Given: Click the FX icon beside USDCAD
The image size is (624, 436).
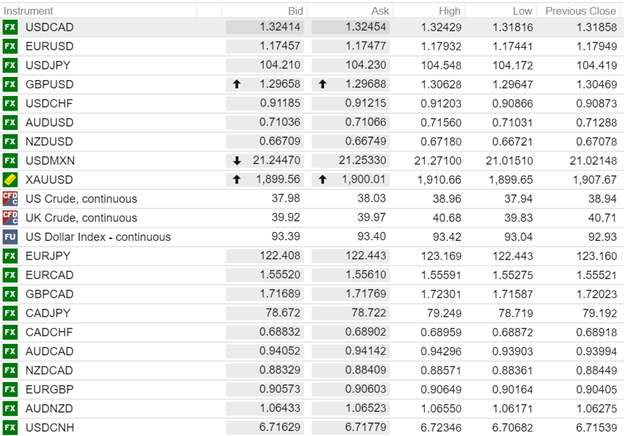Looking at the screenshot, I should [10, 27].
